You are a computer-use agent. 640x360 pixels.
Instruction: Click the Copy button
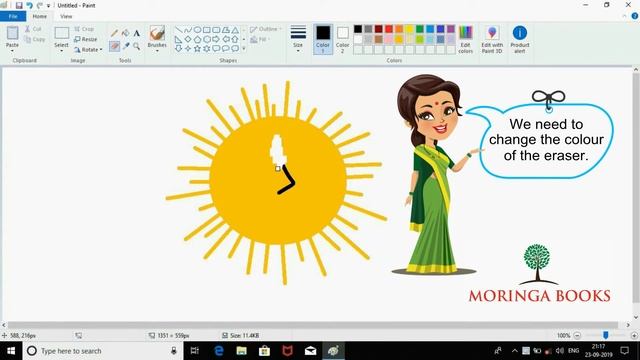tap(35, 40)
